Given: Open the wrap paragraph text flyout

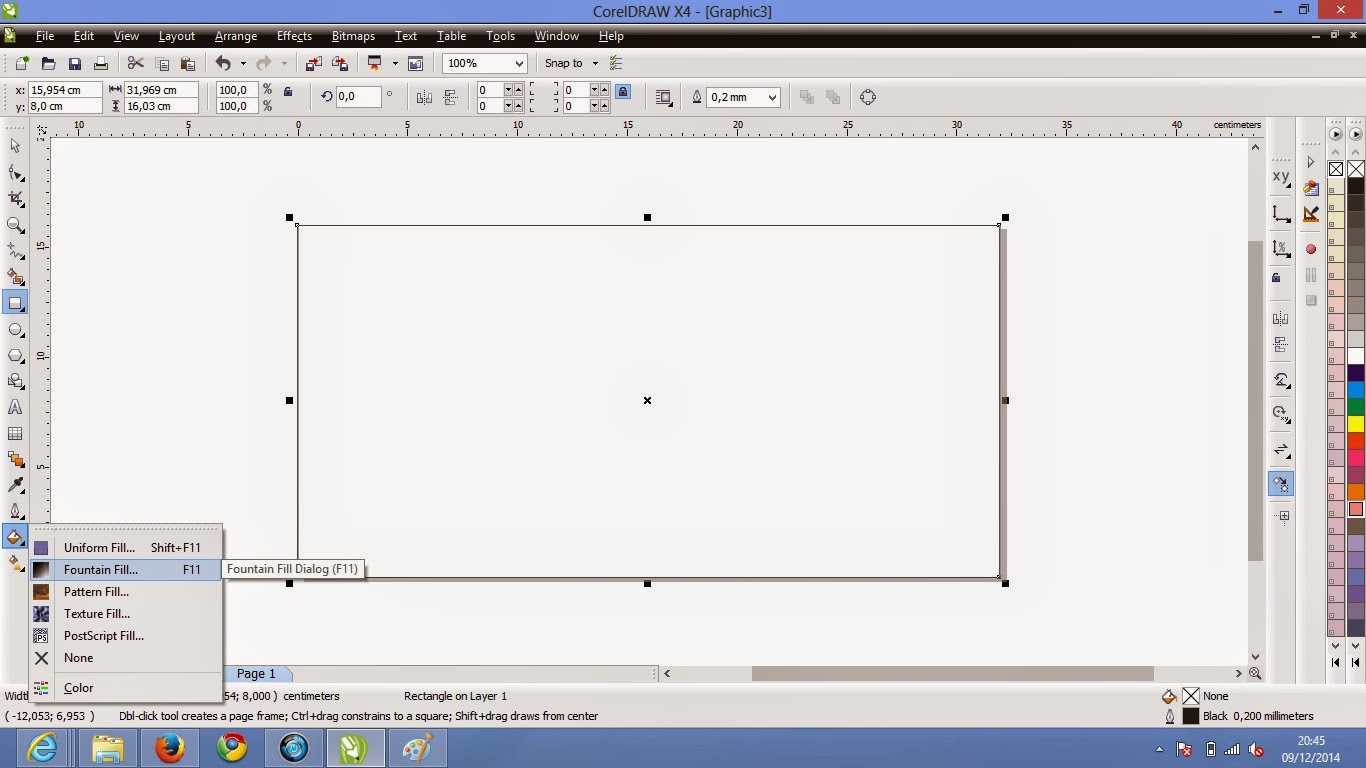Looking at the screenshot, I should coord(664,97).
